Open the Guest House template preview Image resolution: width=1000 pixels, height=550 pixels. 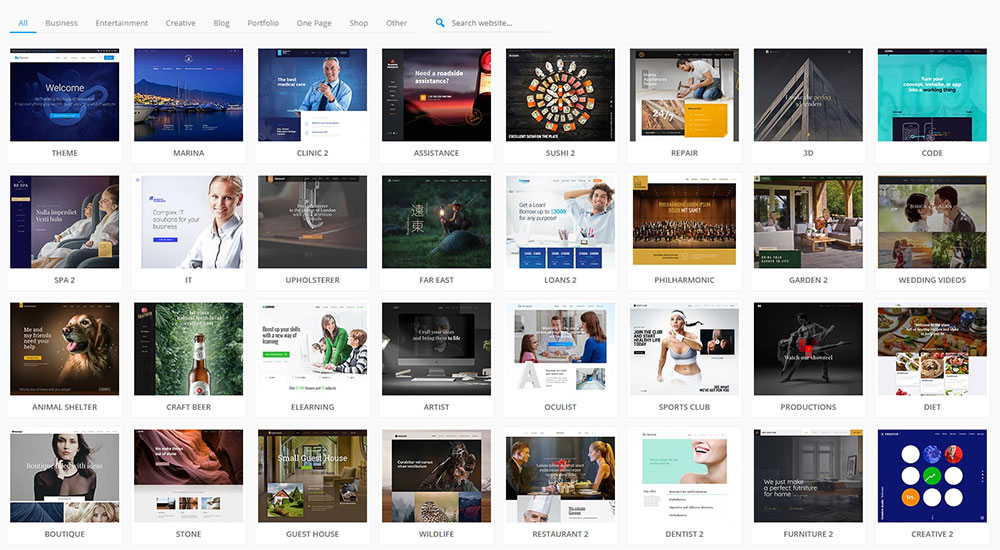(x=312, y=476)
